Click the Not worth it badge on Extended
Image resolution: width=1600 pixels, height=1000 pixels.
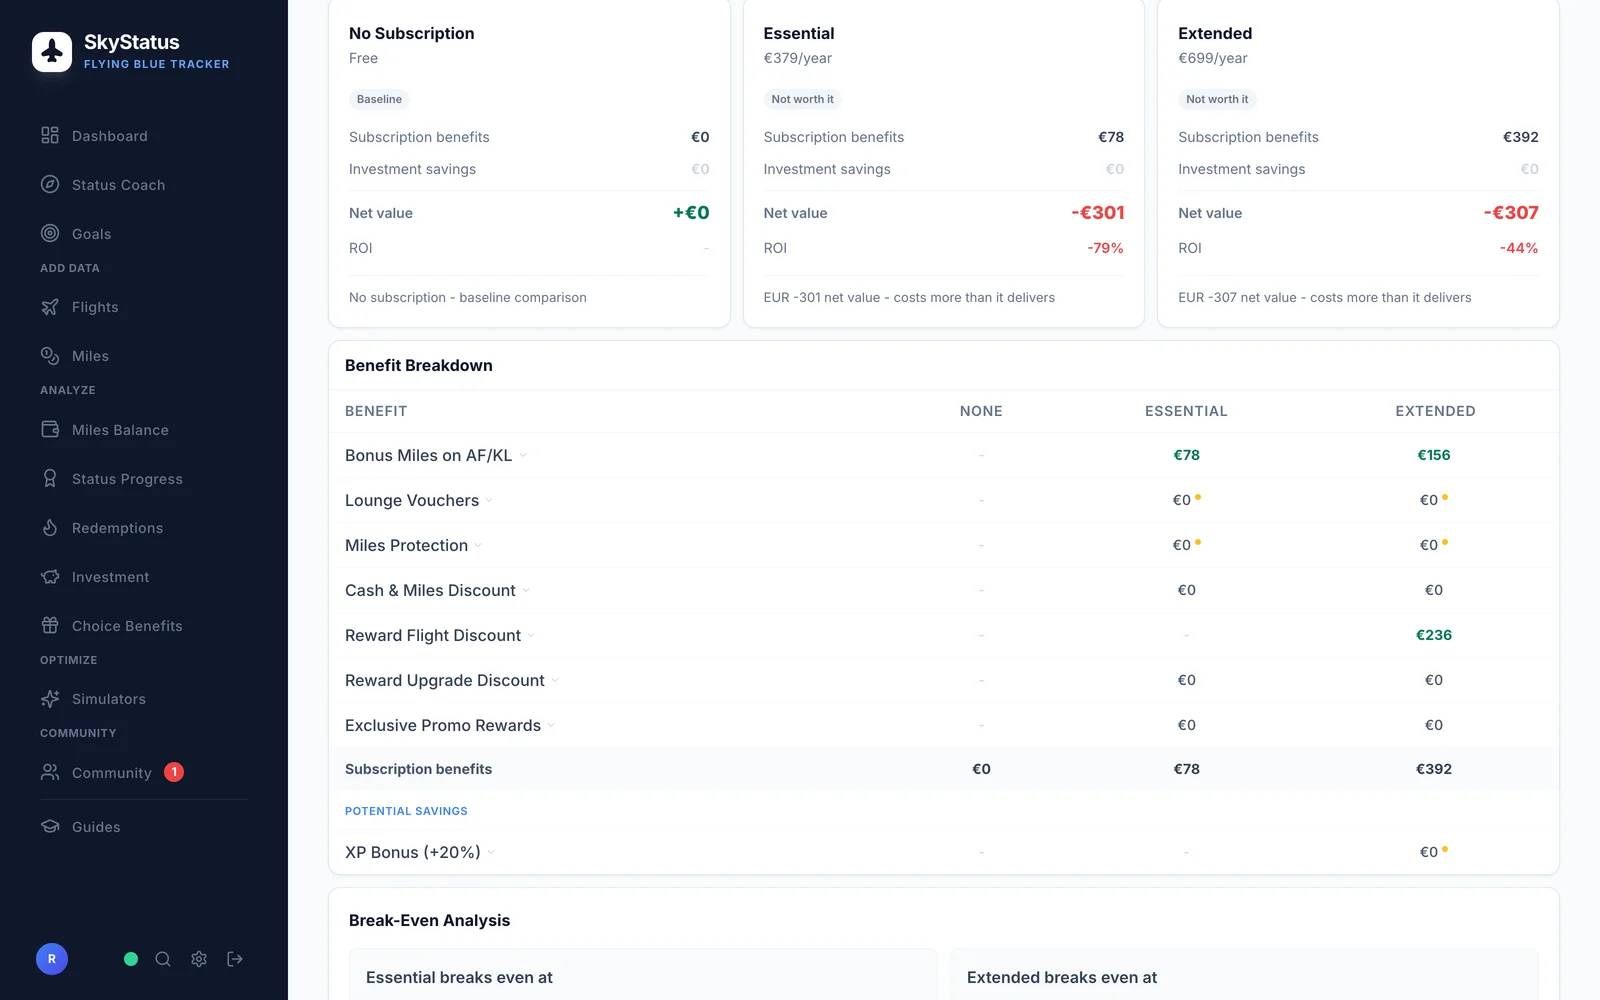pyautogui.click(x=1217, y=99)
